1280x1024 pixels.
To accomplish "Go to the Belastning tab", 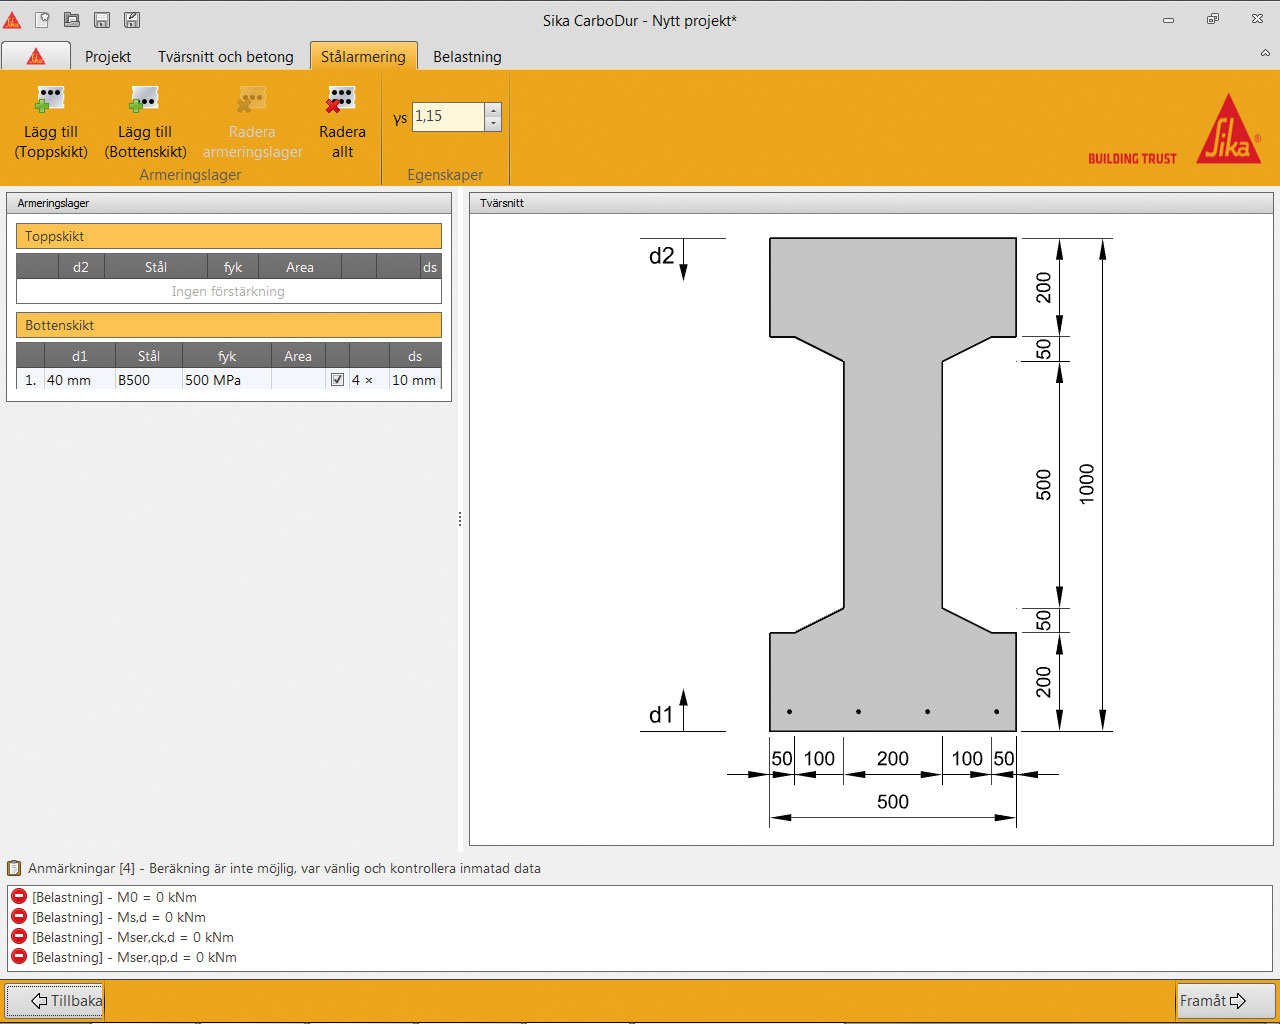I will click(467, 57).
